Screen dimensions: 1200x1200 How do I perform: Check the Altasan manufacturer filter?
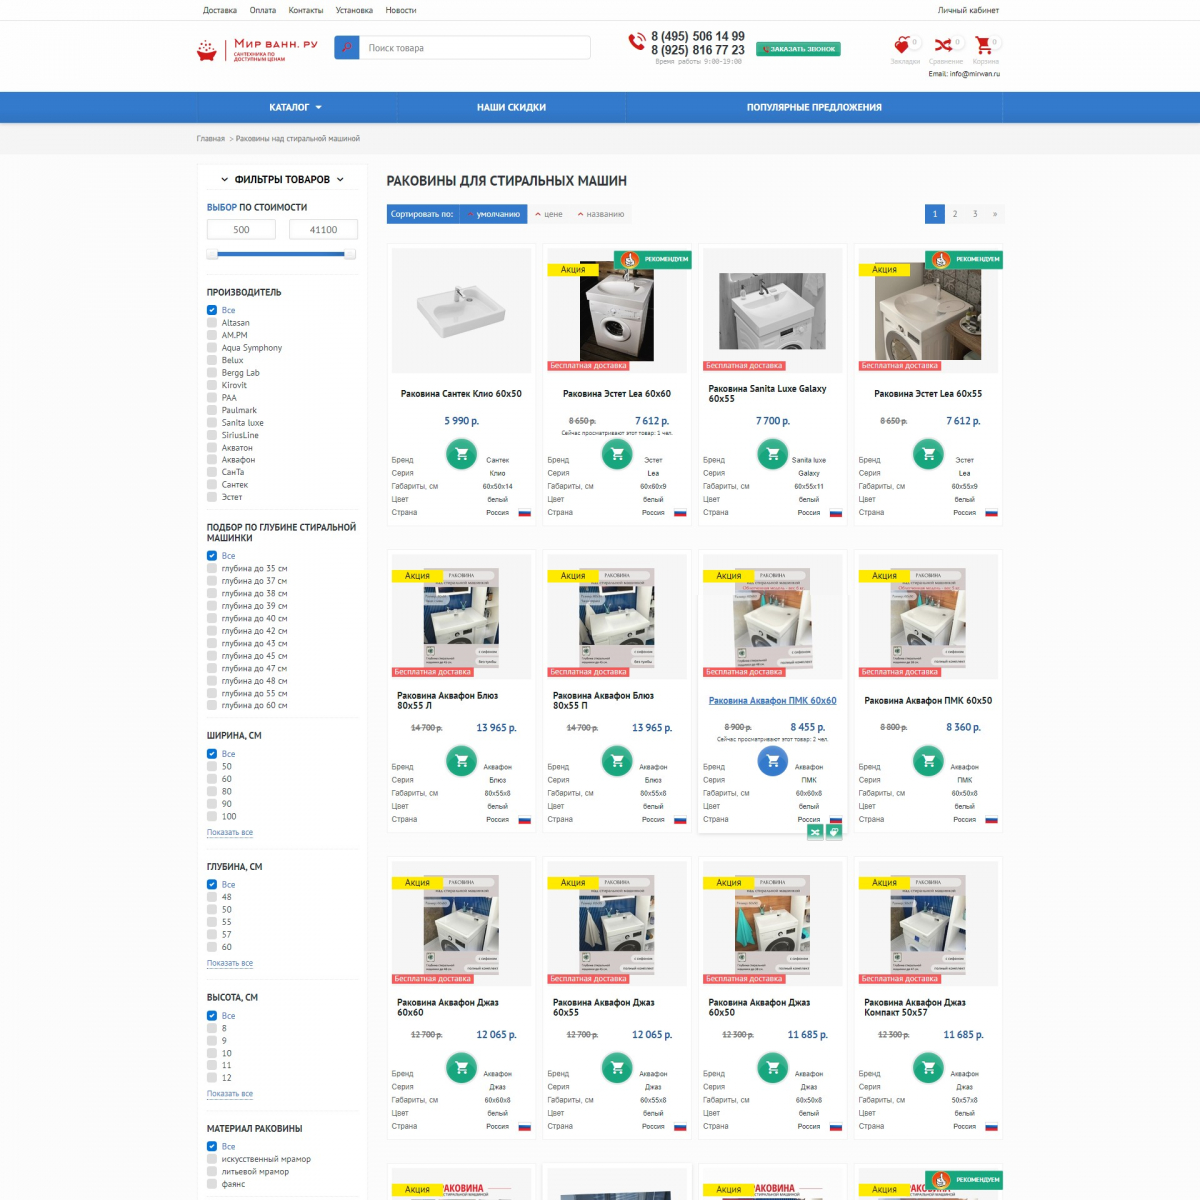tap(212, 323)
